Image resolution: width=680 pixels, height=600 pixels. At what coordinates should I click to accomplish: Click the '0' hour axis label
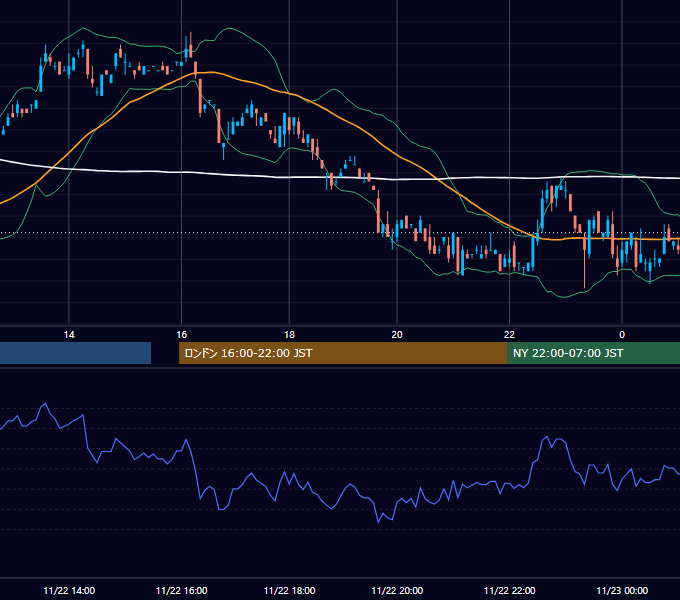point(622,335)
